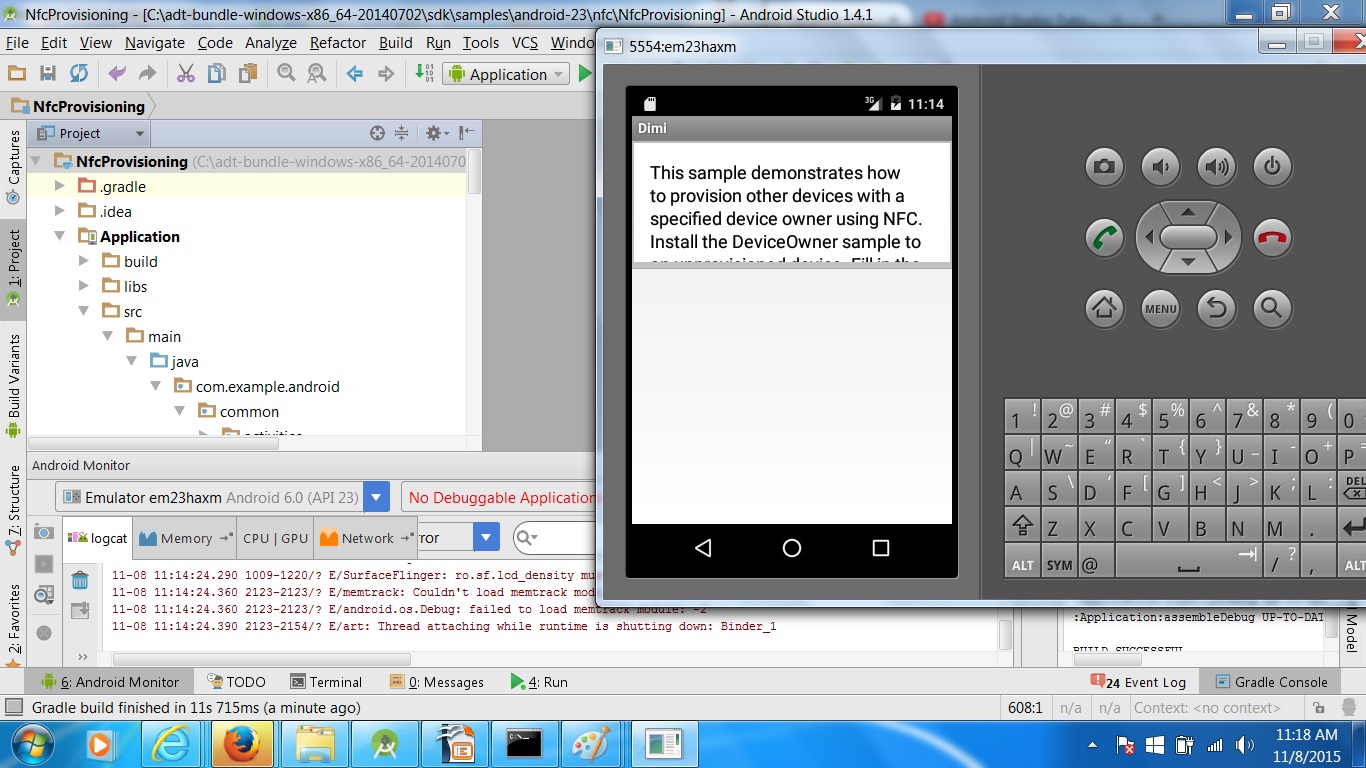The width and height of the screenshot is (1366, 768).
Task: Open the log level dropdown arrow
Action: click(x=486, y=537)
